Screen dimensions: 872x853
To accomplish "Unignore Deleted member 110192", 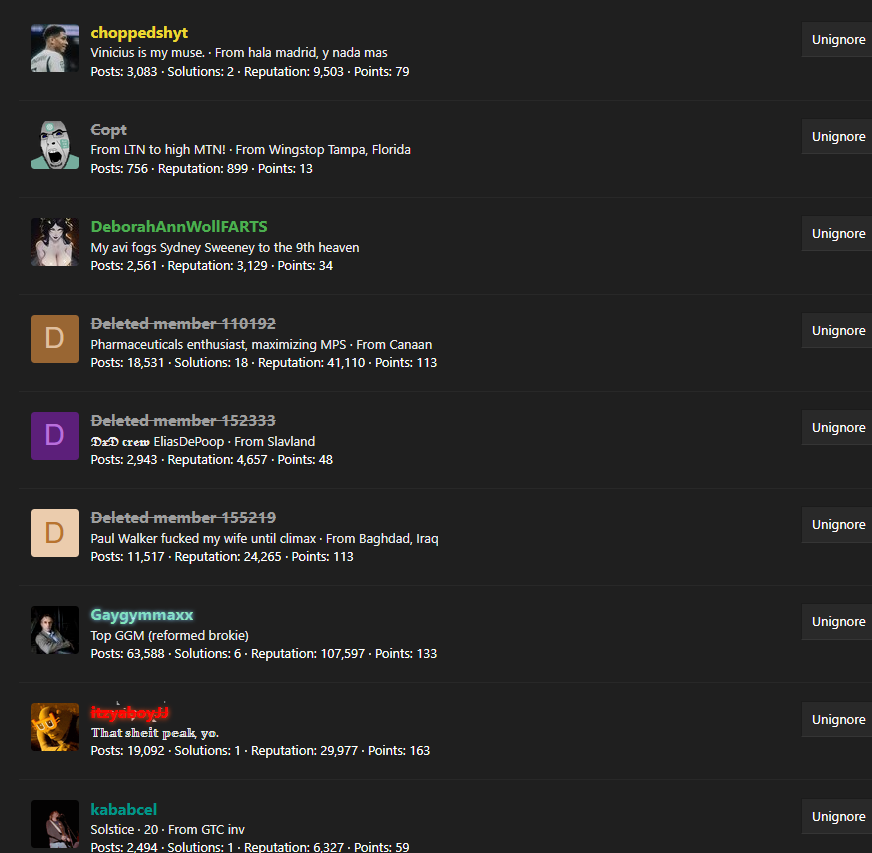I will 837,330.
